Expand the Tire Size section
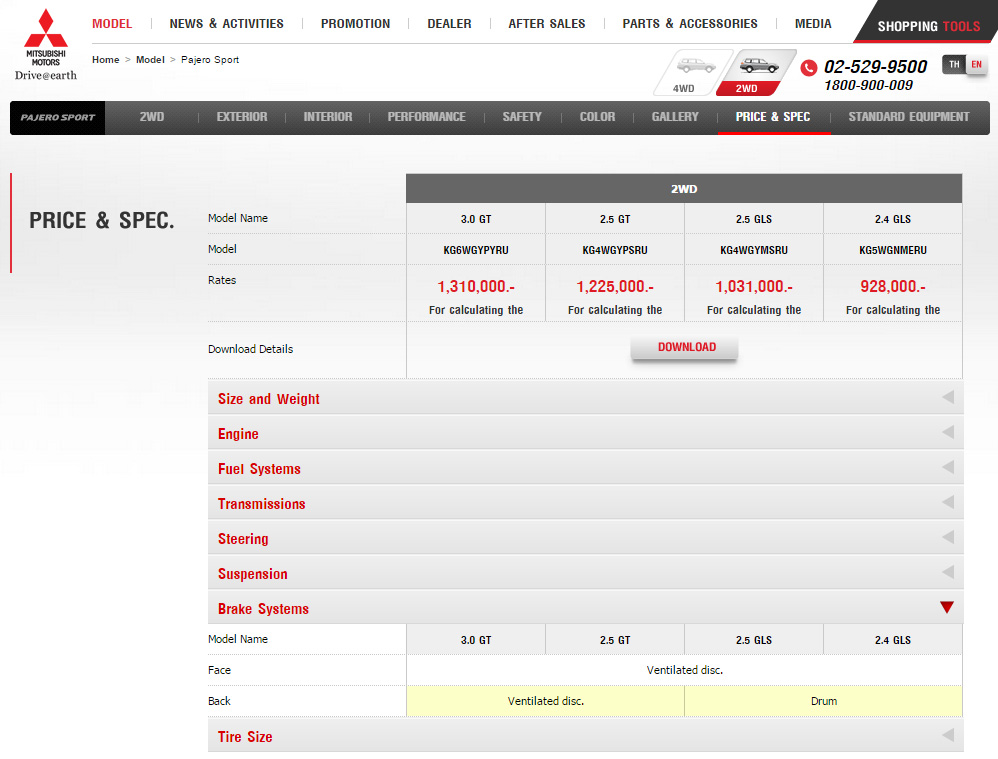 pyautogui.click(x=585, y=737)
